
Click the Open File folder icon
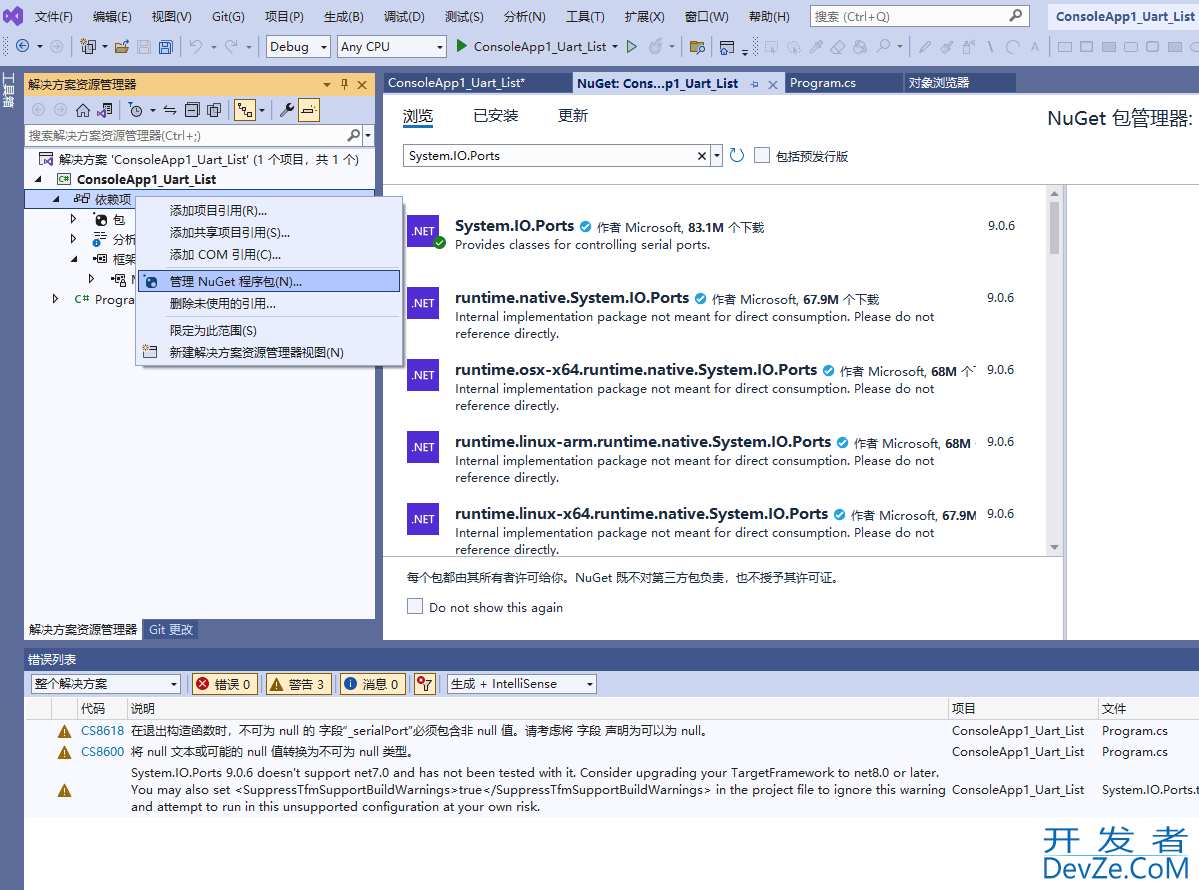[x=122, y=47]
